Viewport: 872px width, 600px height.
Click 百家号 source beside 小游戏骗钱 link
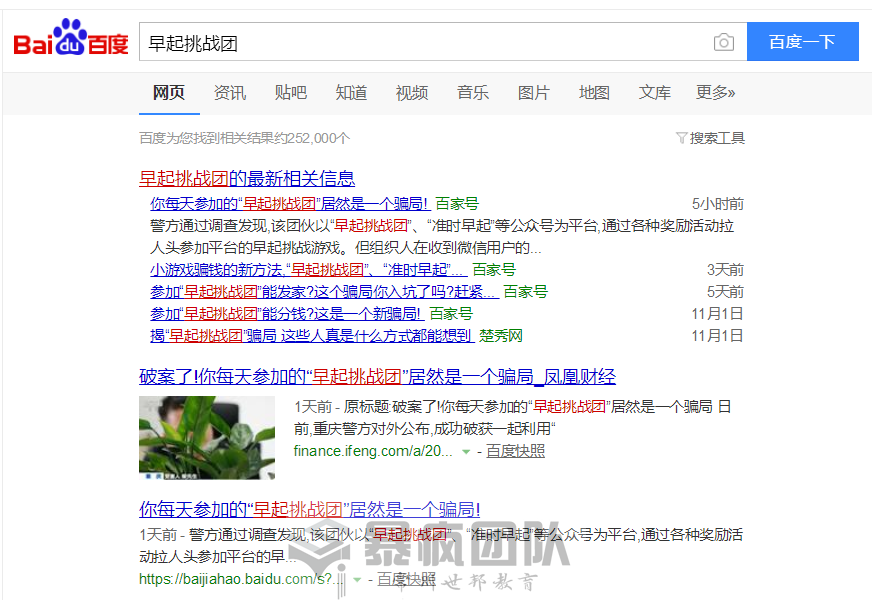click(494, 270)
